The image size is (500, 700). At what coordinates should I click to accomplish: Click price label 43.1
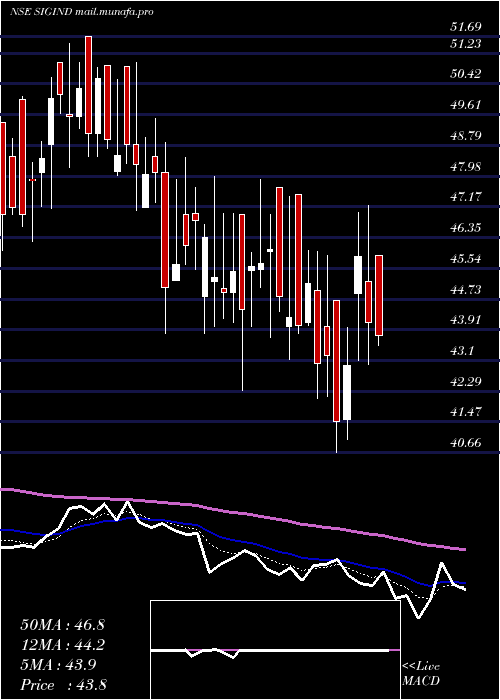tap(462, 351)
